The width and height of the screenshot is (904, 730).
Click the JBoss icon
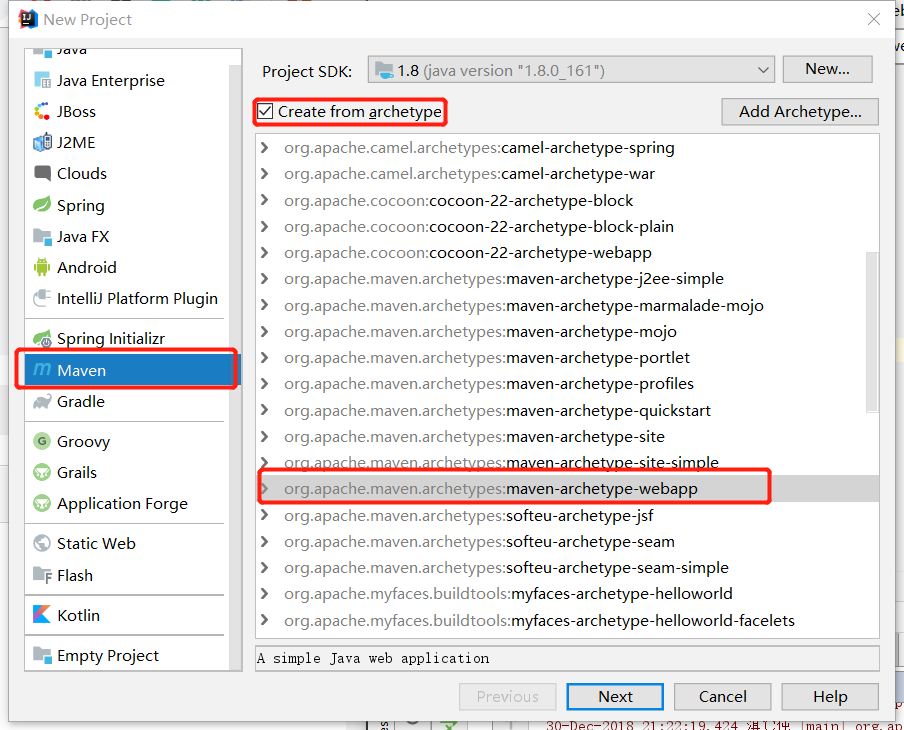pos(42,111)
